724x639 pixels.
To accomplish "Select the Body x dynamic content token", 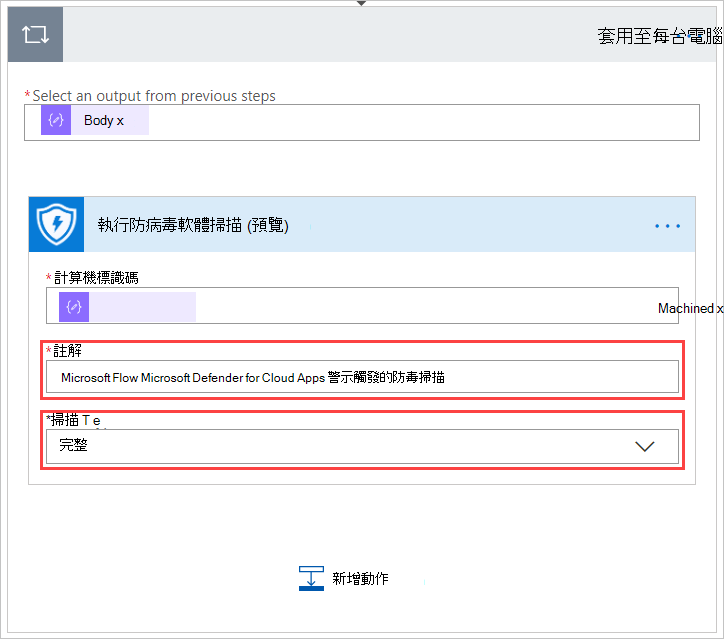I will coord(95,120).
